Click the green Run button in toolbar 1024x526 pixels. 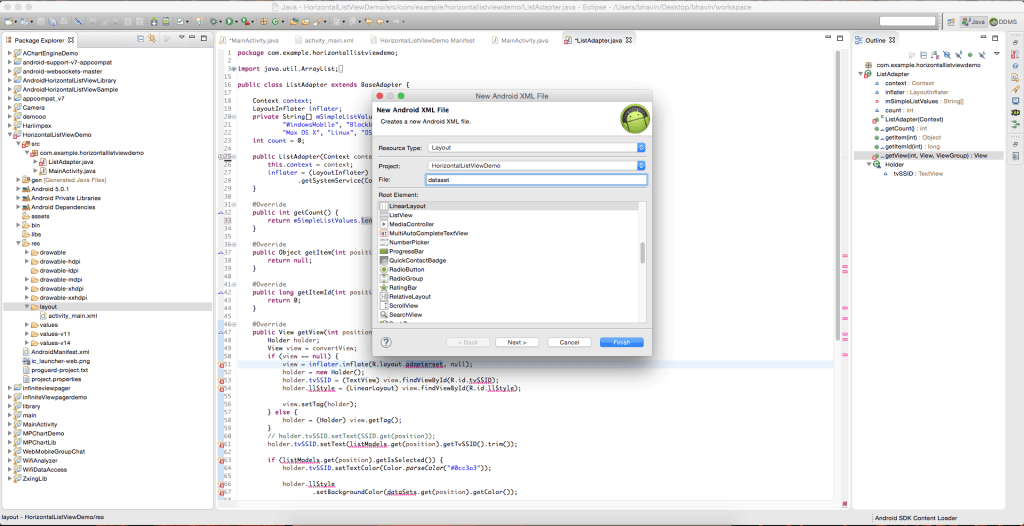pos(229,20)
